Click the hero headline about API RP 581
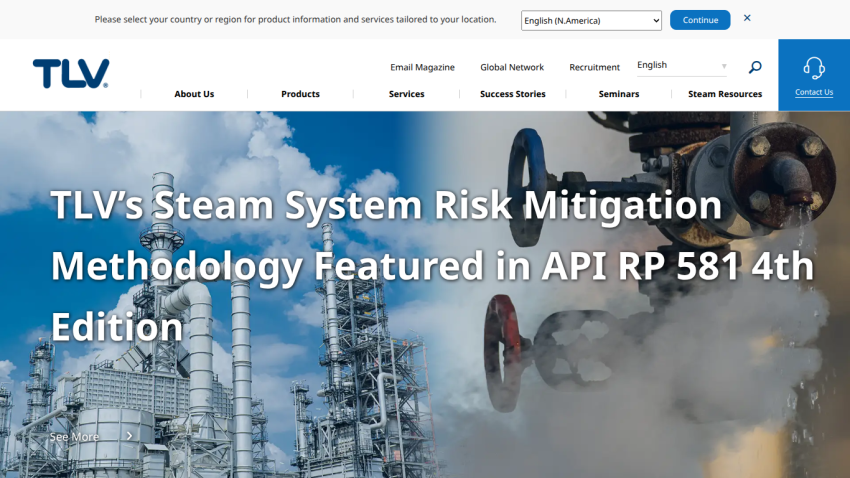850x478 pixels. [x=432, y=266]
